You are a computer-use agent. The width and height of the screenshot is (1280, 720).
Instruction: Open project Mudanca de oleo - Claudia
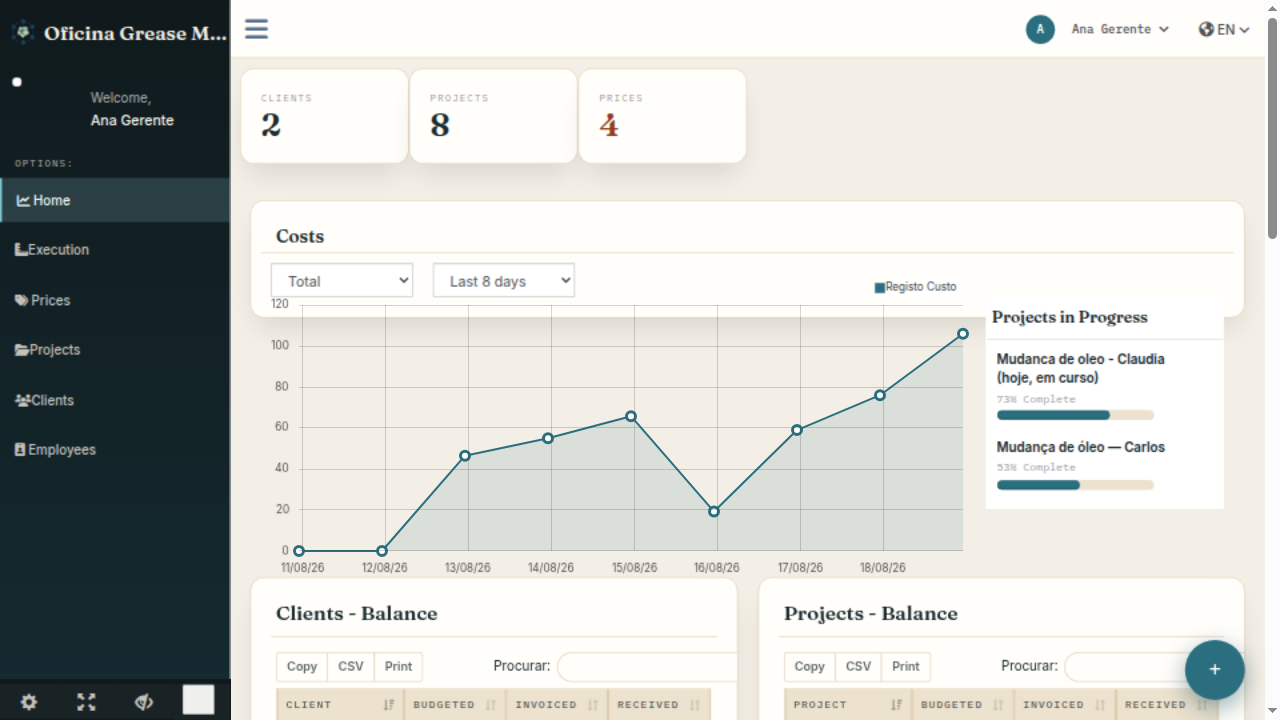coord(1080,368)
